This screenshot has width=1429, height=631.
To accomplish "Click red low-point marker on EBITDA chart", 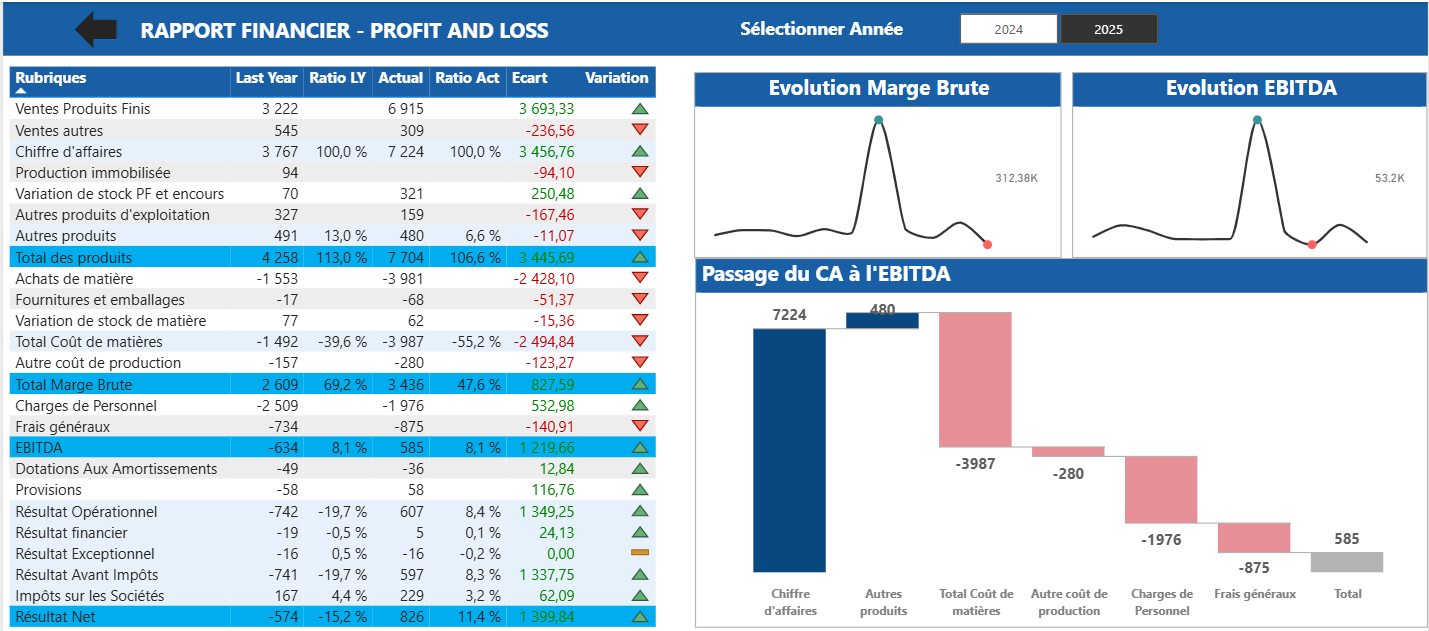I will point(1312,244).
